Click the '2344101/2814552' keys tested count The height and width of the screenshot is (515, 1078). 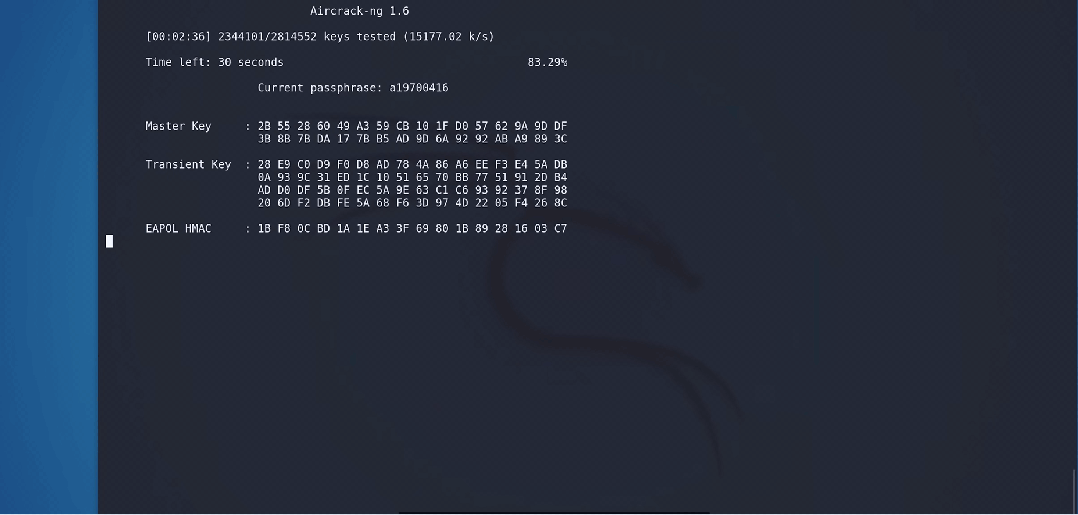point(267,36)
